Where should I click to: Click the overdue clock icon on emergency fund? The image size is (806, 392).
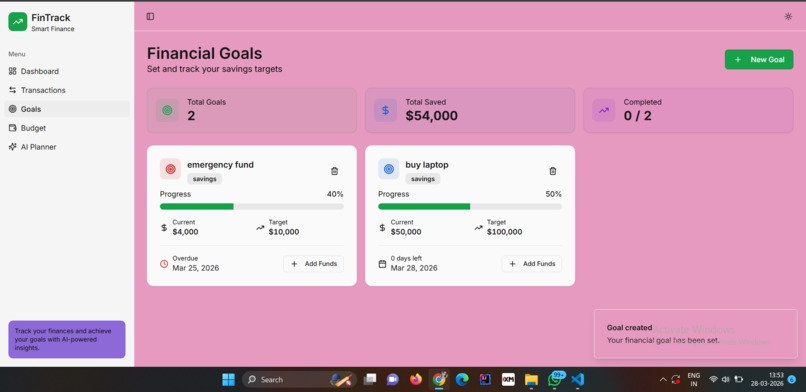click(164, 264)
